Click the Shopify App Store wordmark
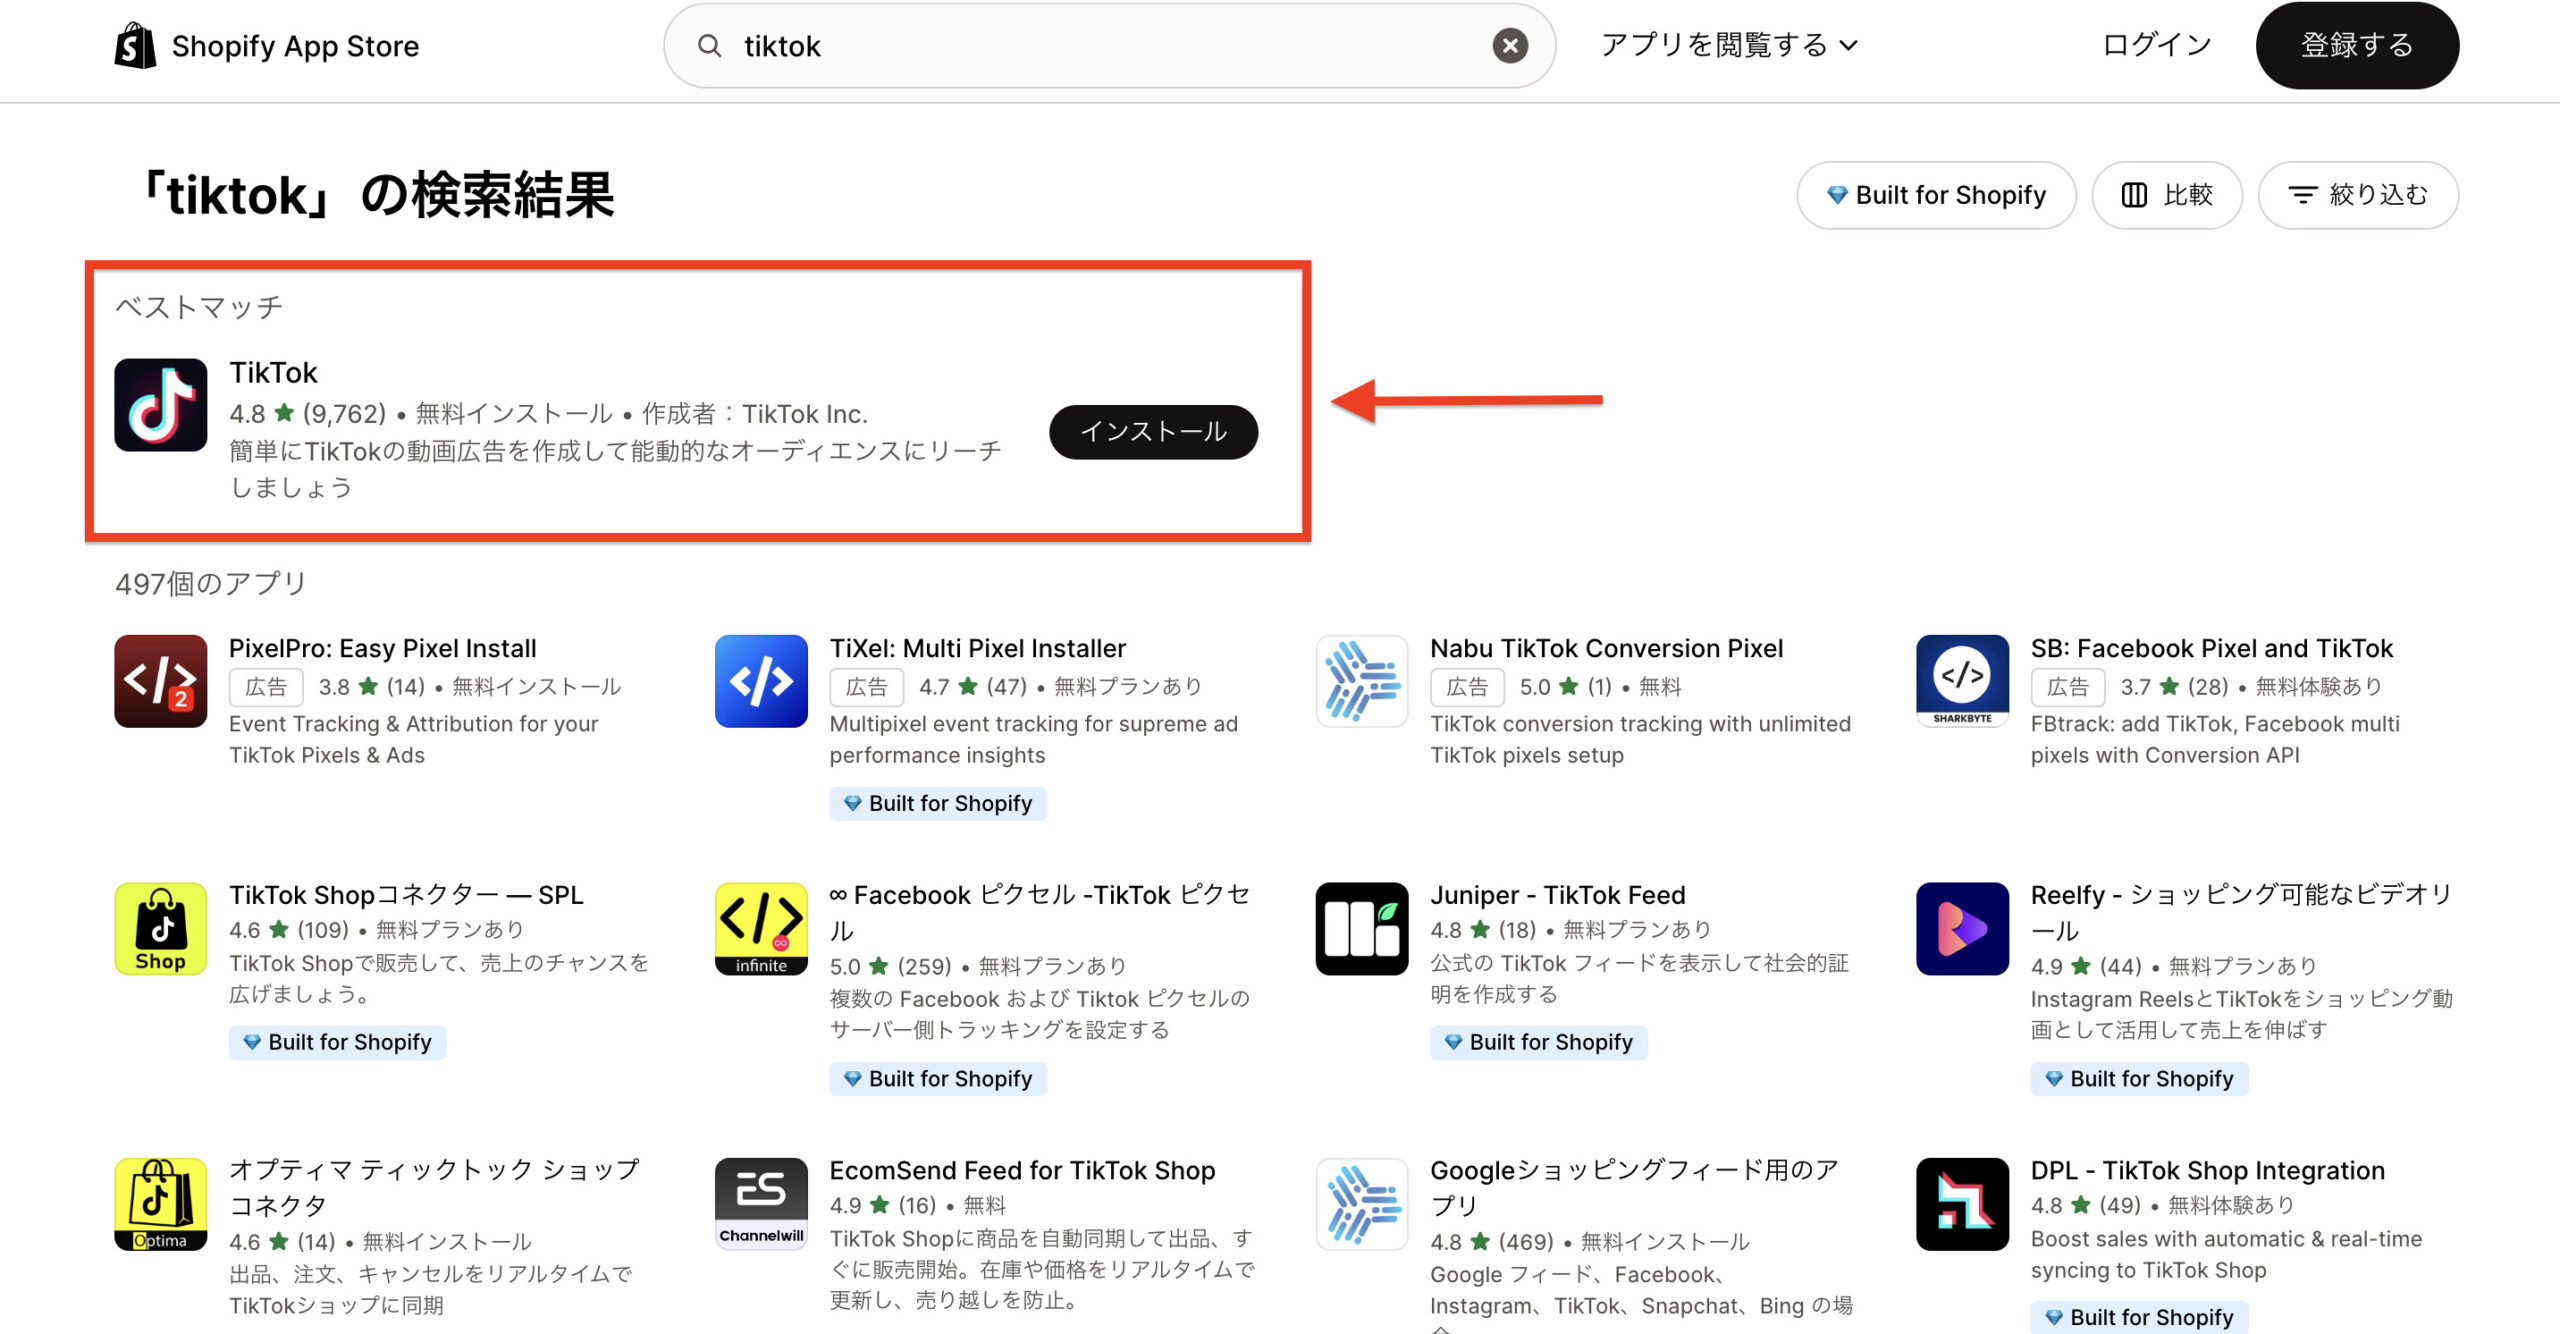 click(x=295, y=47)
